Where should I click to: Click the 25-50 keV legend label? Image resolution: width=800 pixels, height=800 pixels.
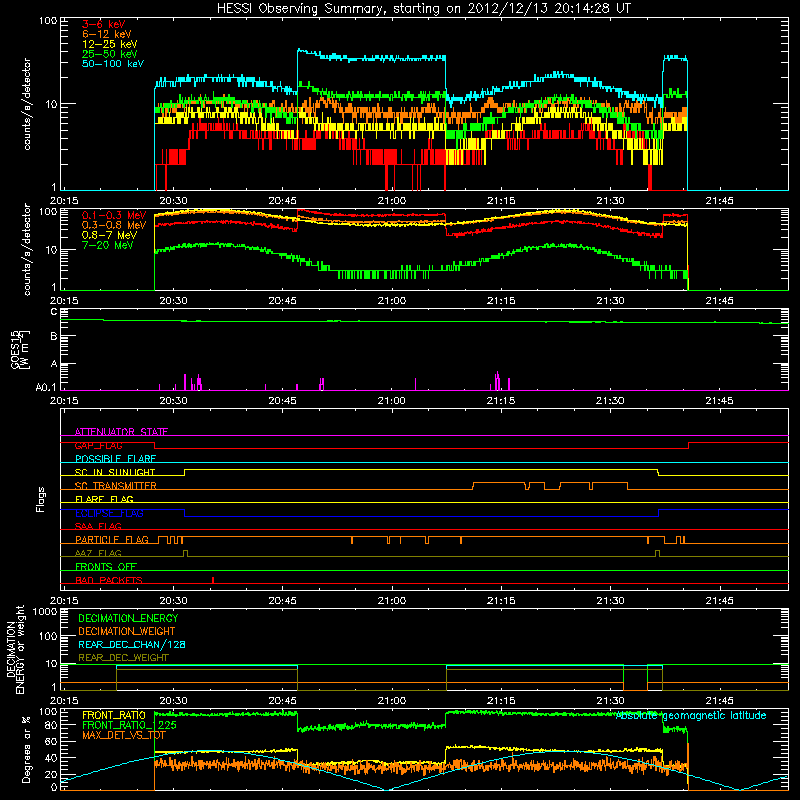pos(110,54)
